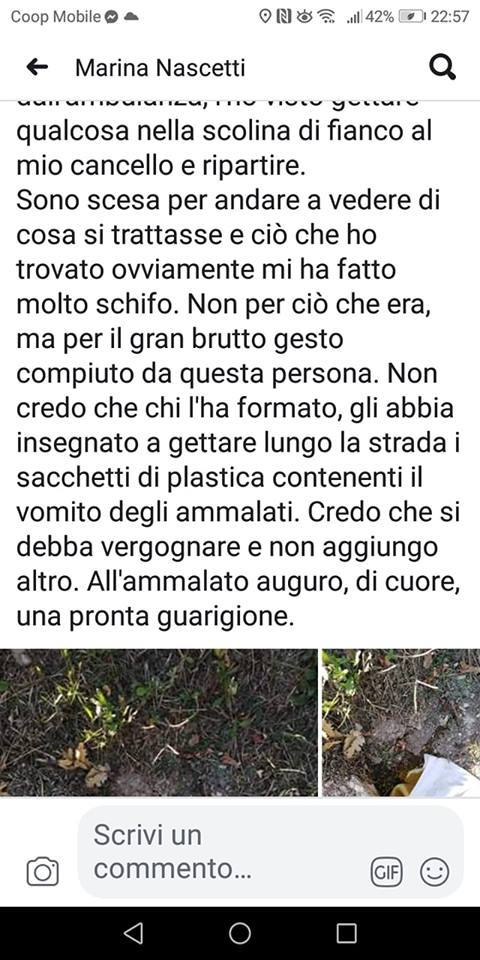Tap the 22:57 clock in status bar
This screenshot has height=960, width=480.
pyautogui.click(x=449, y=17)
